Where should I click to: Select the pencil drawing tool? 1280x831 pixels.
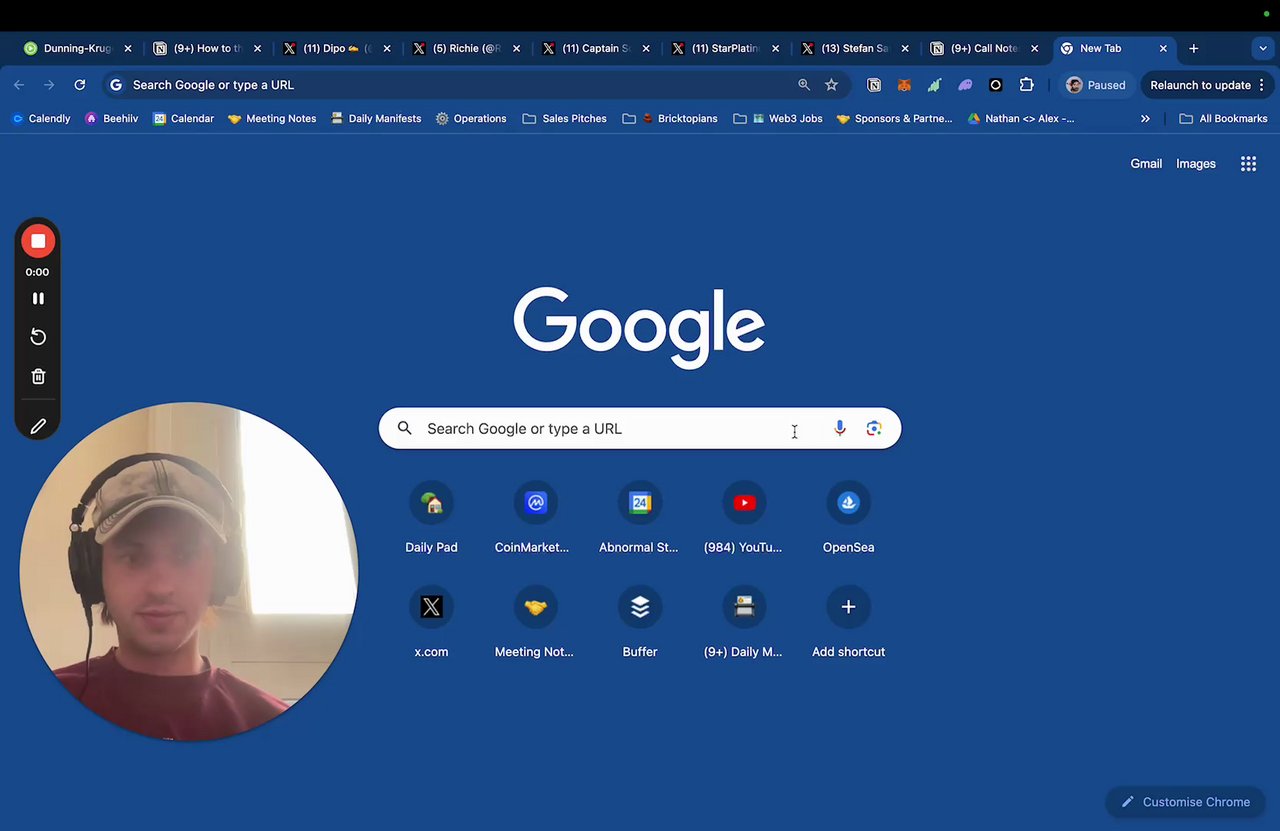pos(38,426)
